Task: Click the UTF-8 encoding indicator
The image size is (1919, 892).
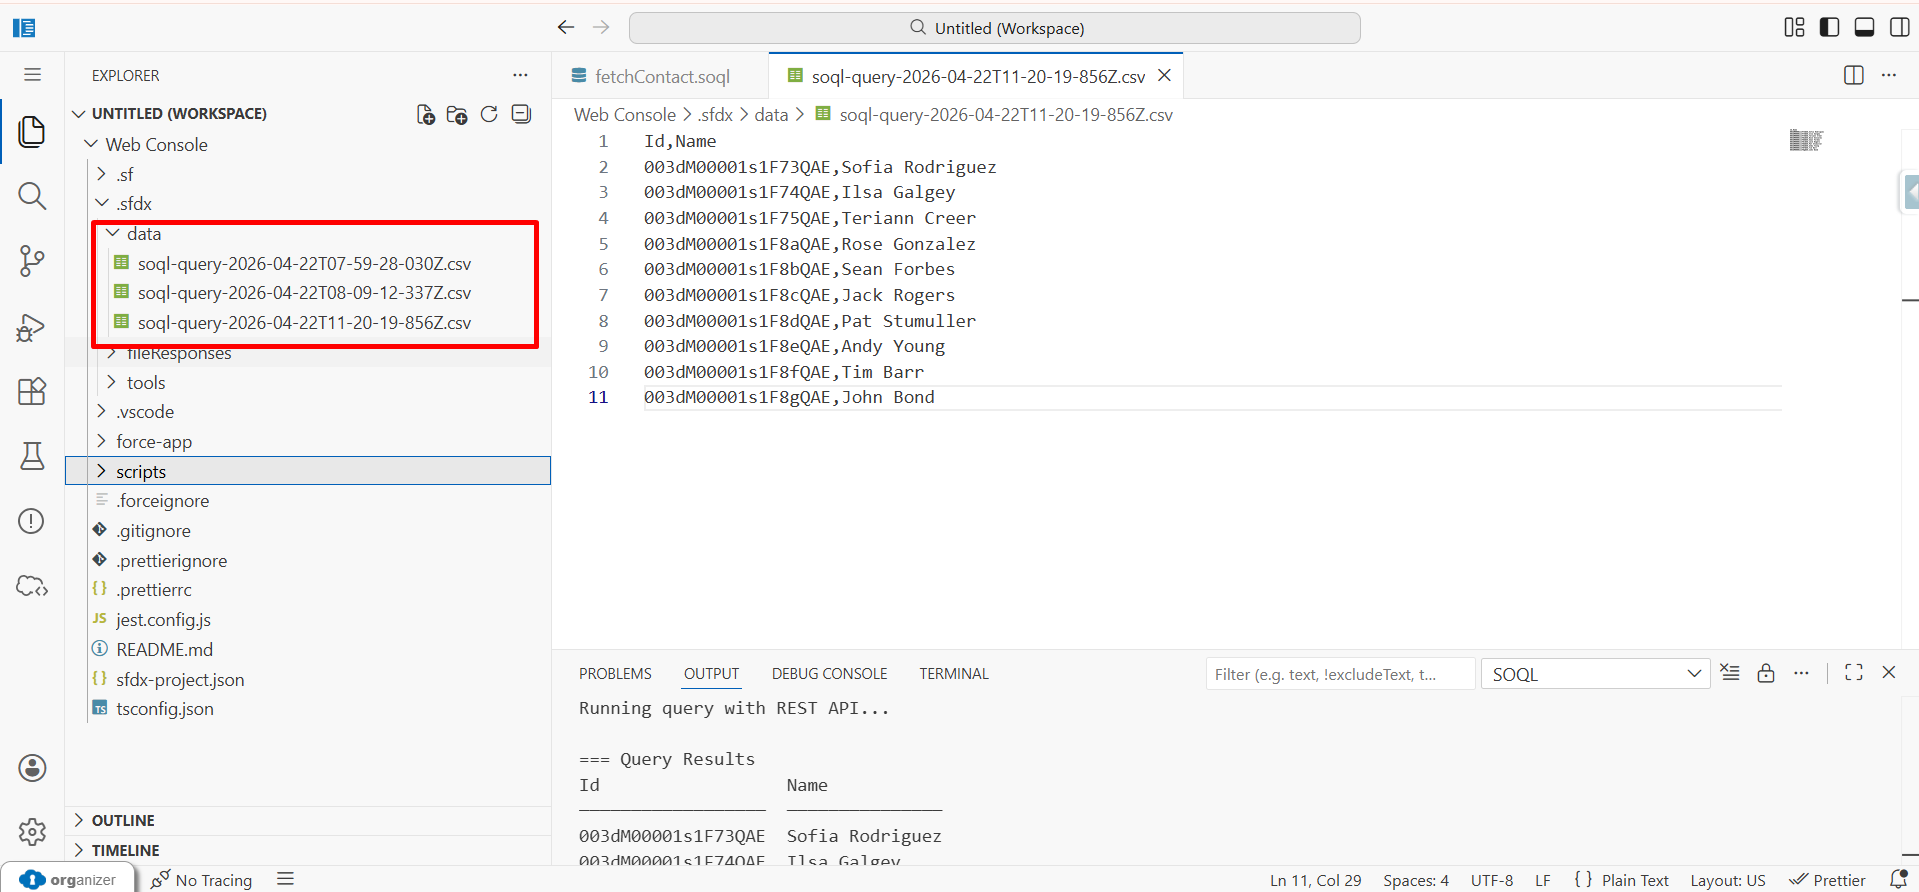Action: (x=1491, y=880)
